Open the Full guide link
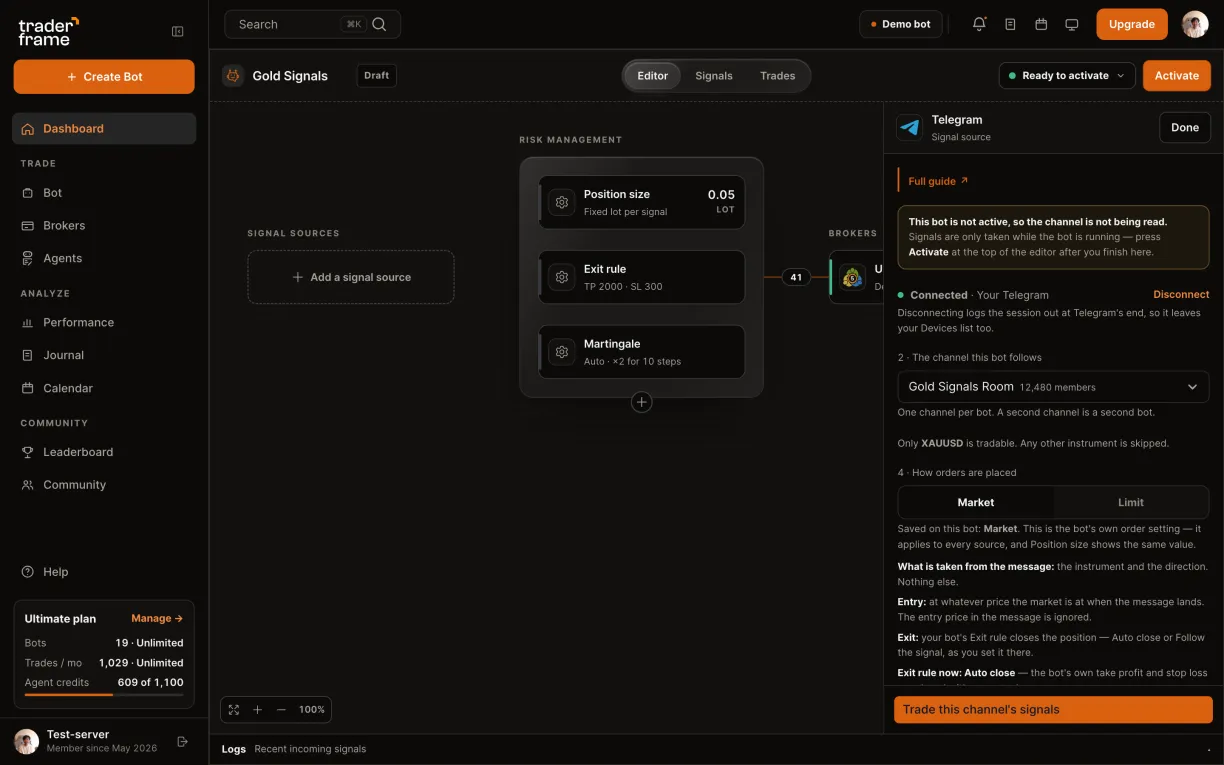The width and height of the screenshot is (1224, 765). click(938, 181)
